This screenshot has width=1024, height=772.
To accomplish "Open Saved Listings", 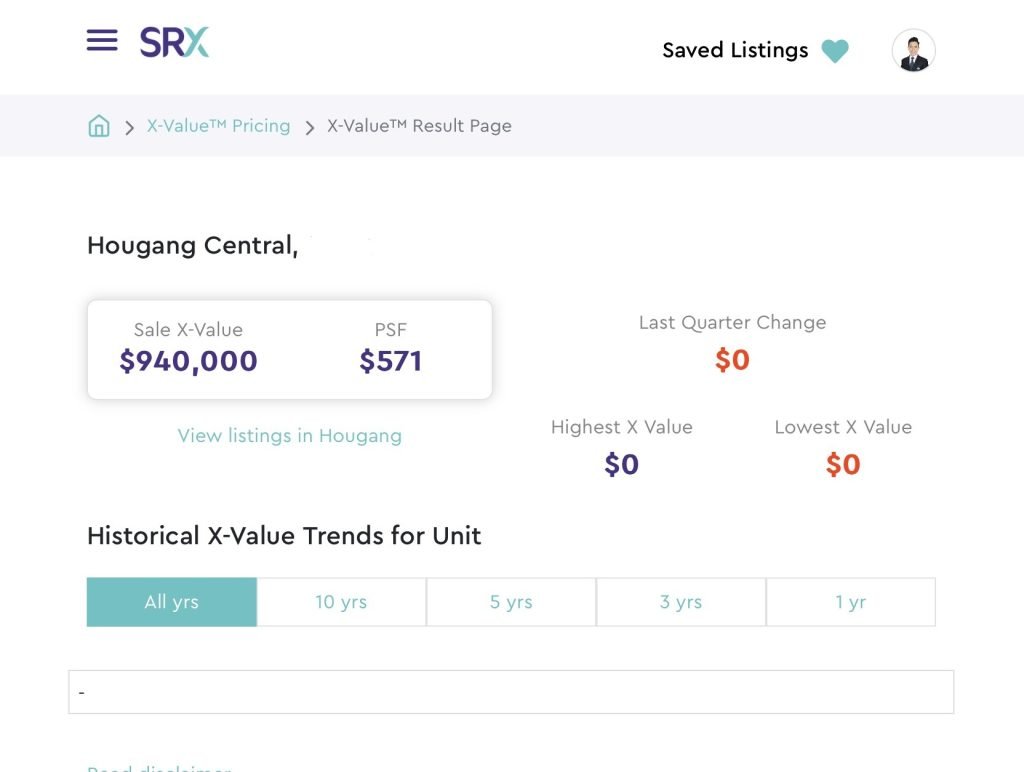I will [735, 50].
